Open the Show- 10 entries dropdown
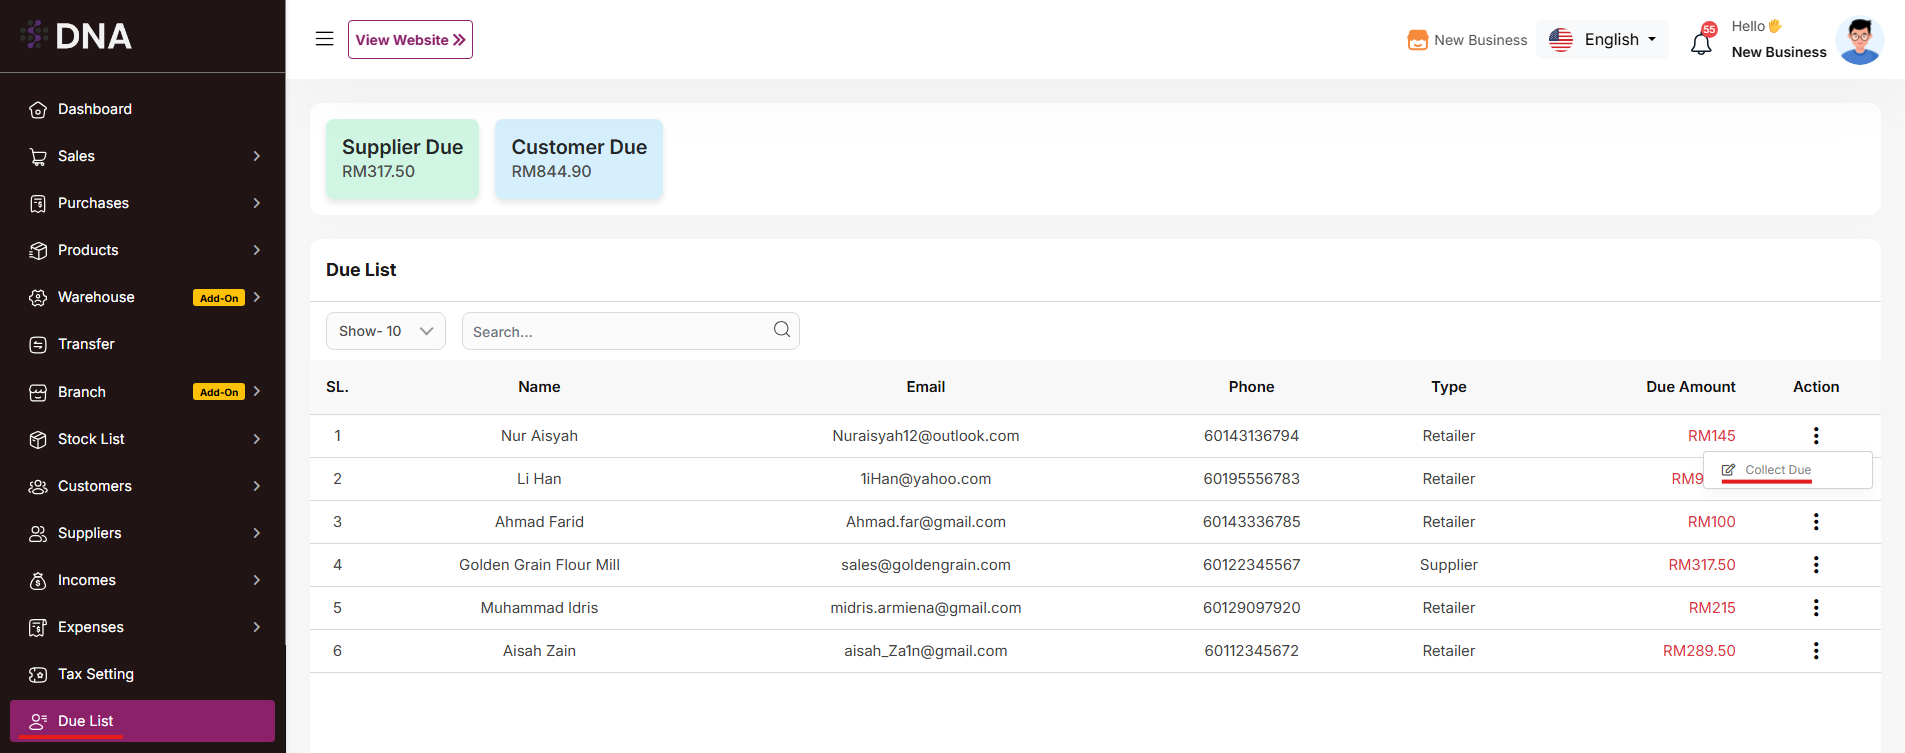This screenshot has width=1905, height=753. tap(385, 331)
